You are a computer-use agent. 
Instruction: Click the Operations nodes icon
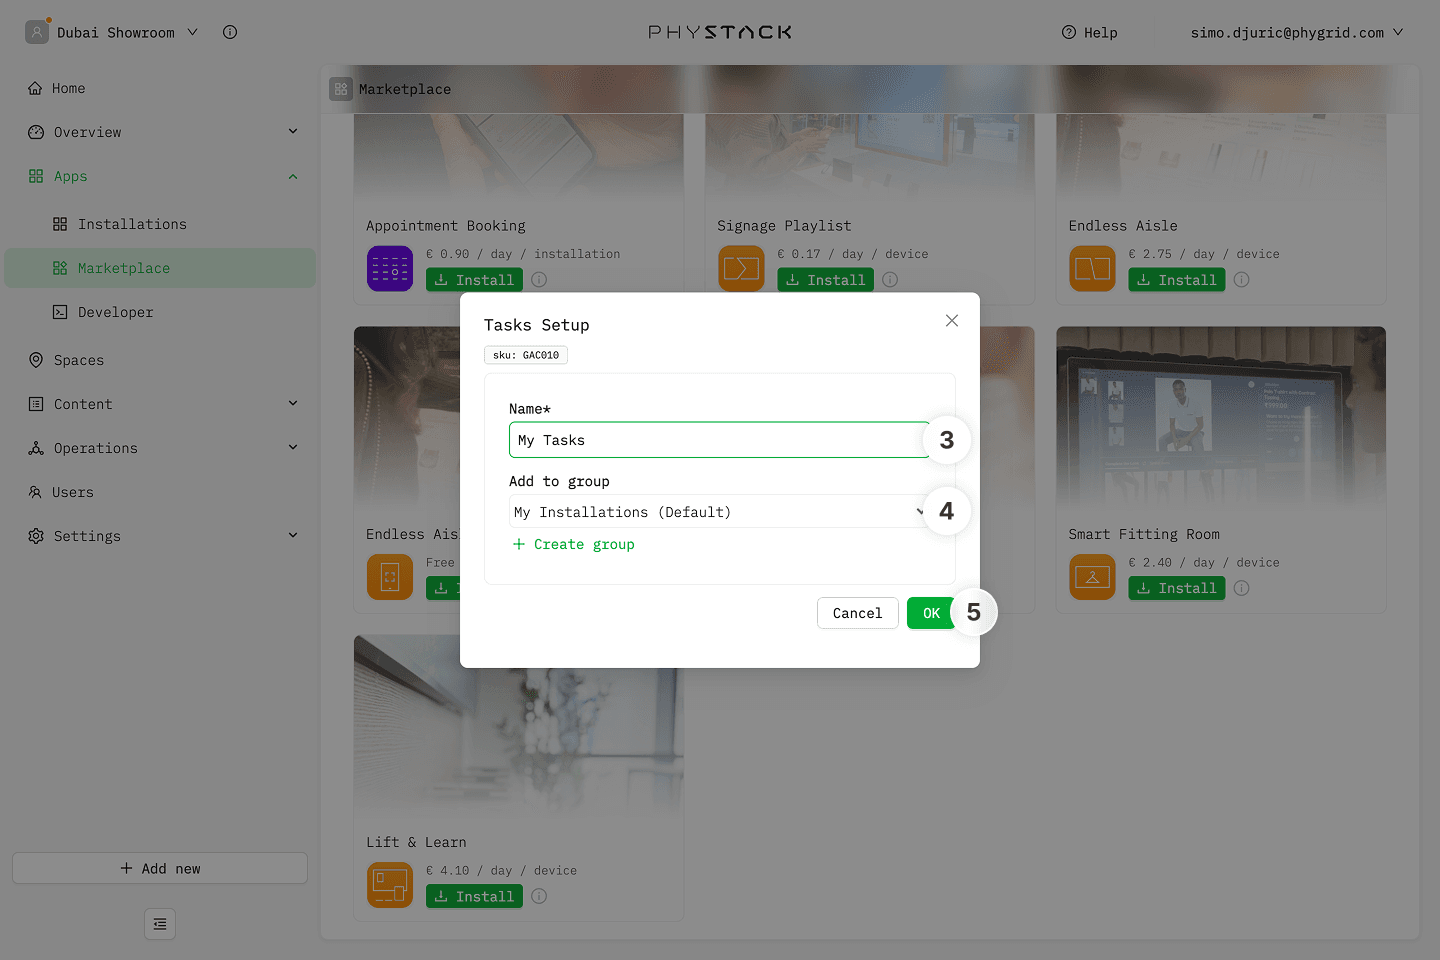pyautogui.click(x=36, y=448)
